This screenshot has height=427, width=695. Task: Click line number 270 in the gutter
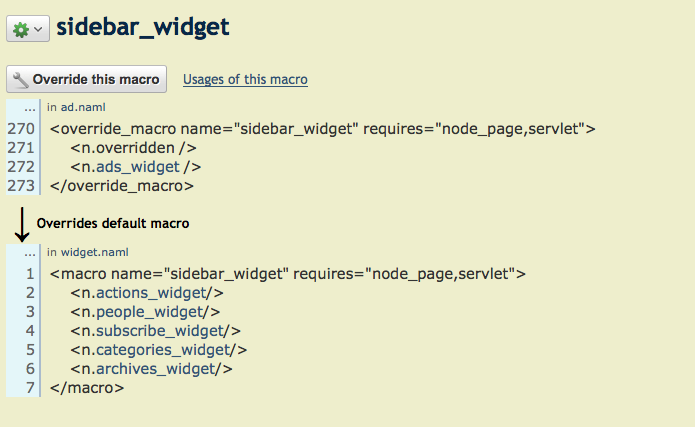[21, 129]
